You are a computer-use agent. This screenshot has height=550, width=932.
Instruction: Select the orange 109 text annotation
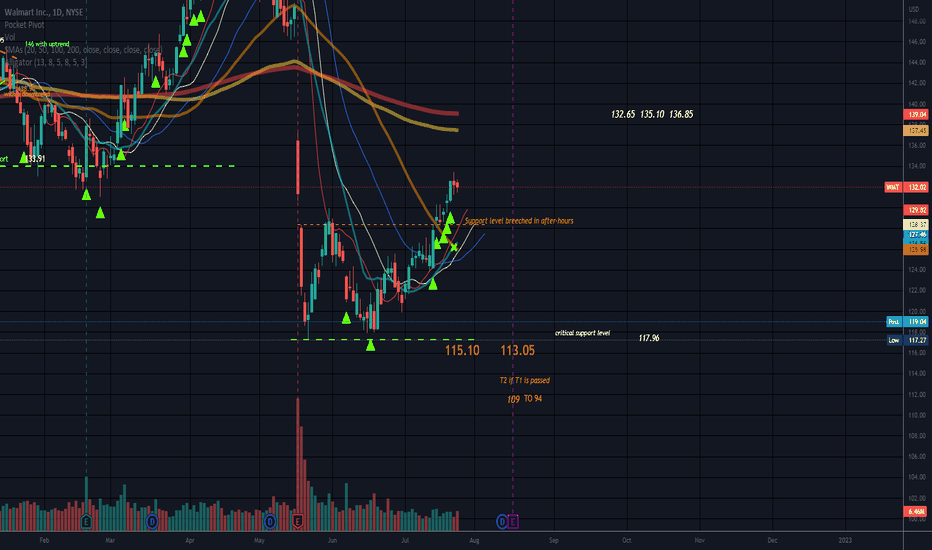coord(514,400)
